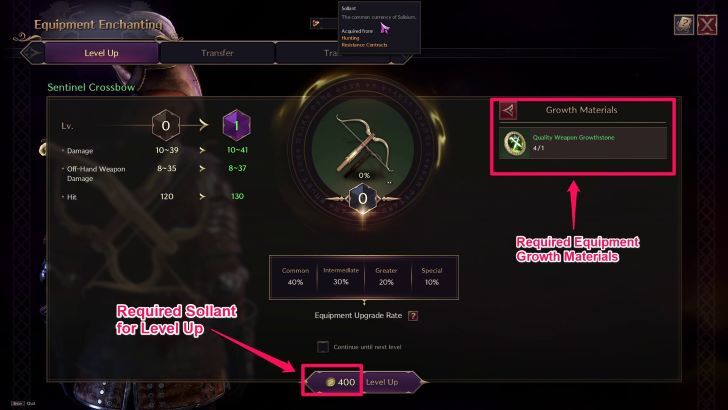This screenshot has width=728, height=410.
Task: Open the help guide book icon
Action: point(683,25)
